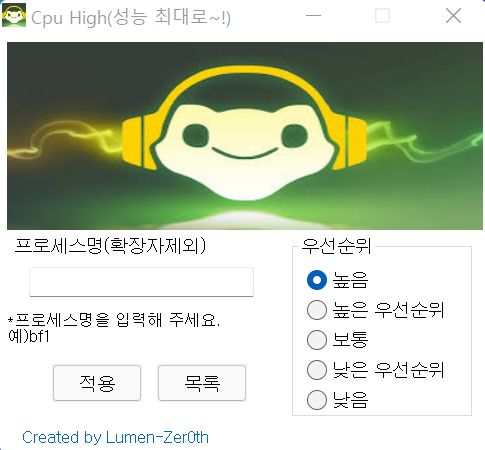Close the Cpu High window
The image size is (485, 450).
[x=453, y=16]
